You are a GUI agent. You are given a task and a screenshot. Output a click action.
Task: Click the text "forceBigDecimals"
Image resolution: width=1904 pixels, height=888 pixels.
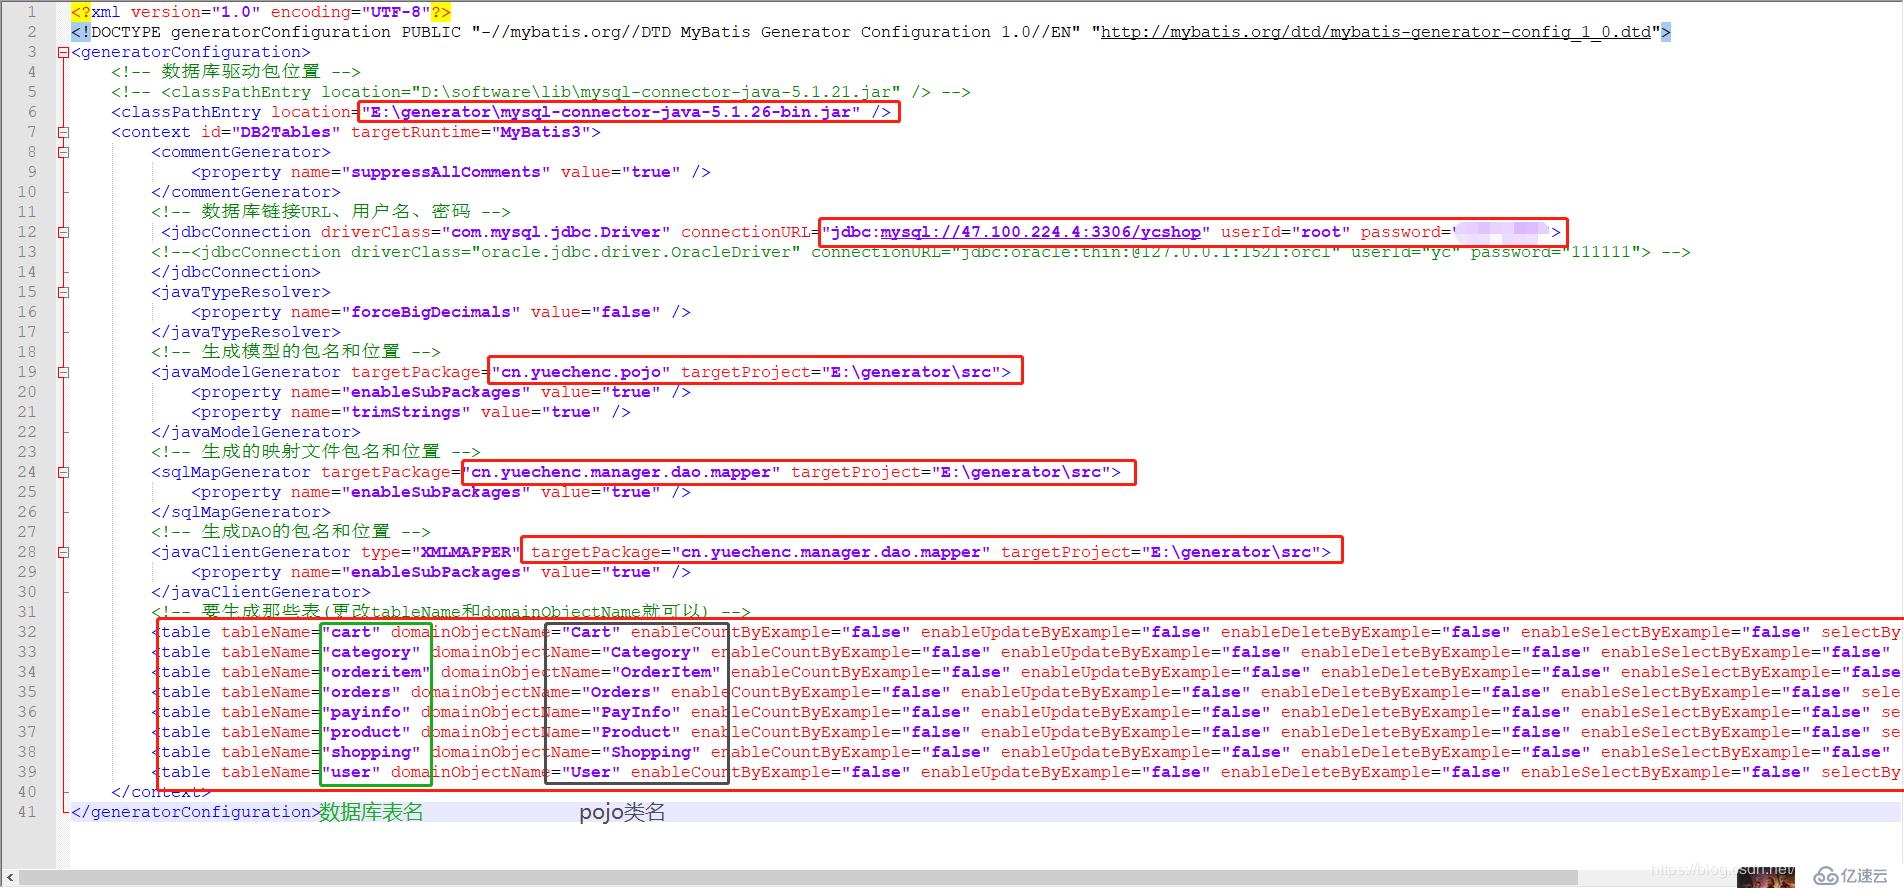click(431, 312)
